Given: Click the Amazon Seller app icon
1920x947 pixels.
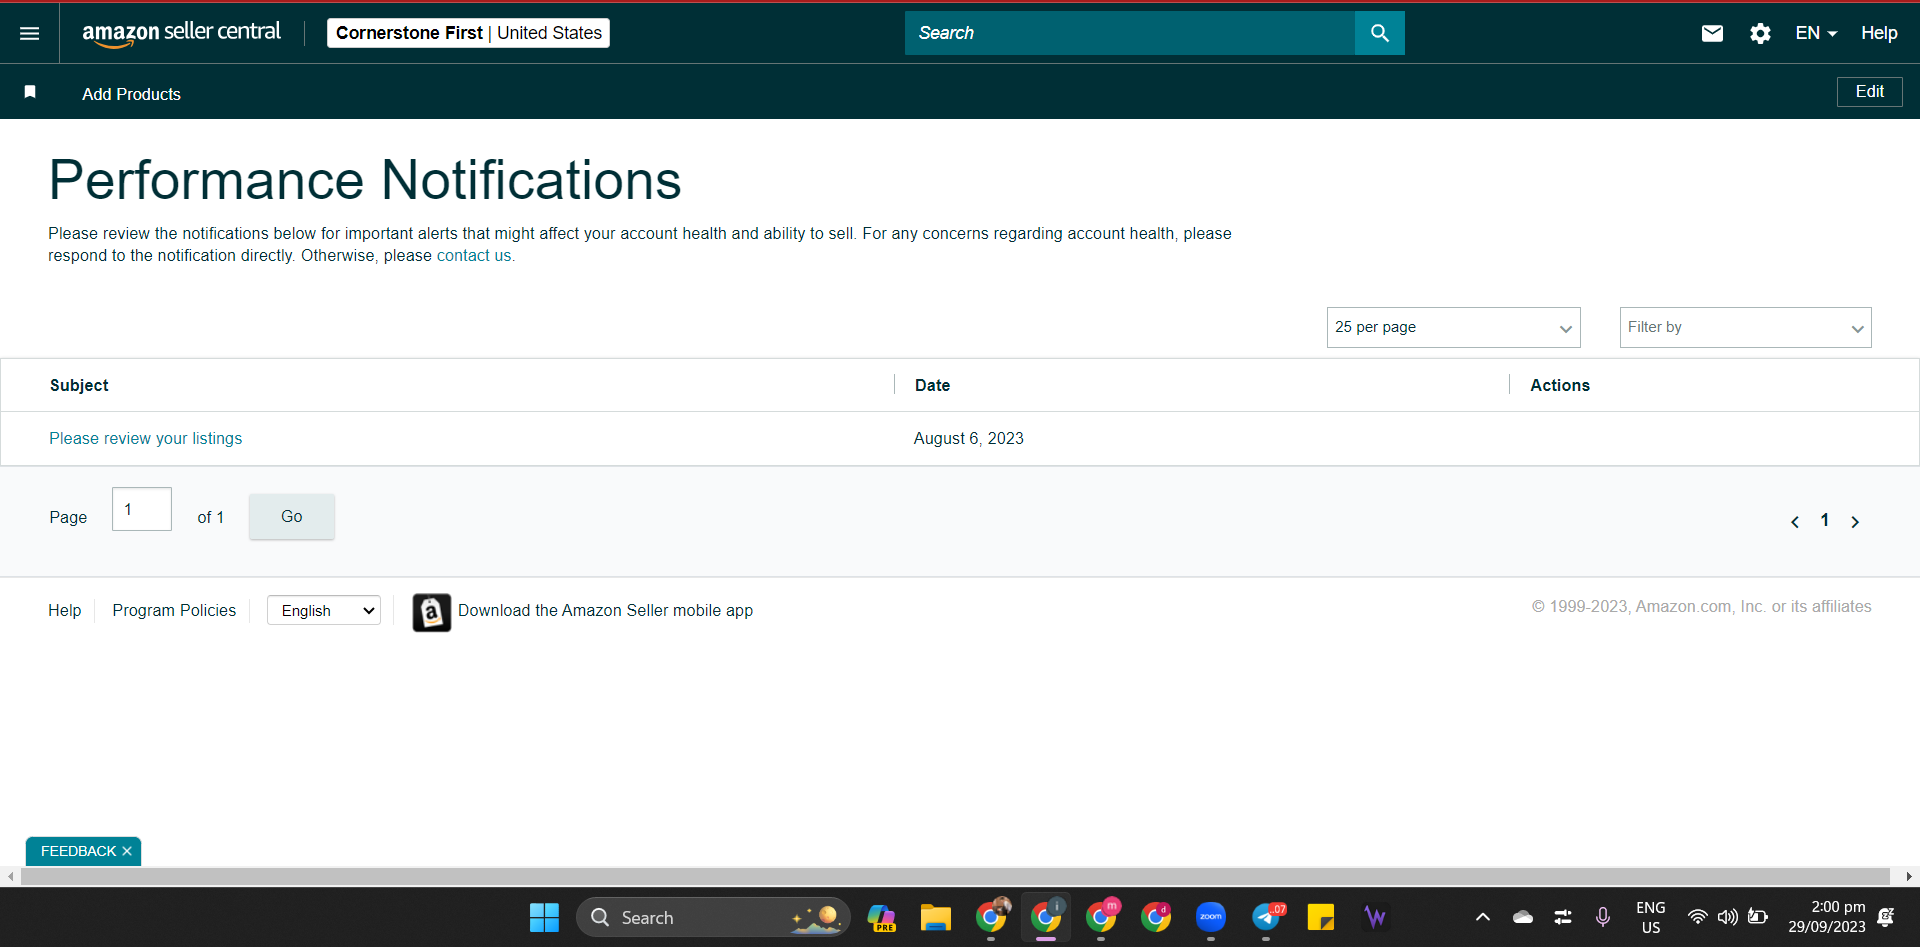Looking at the screenshot, I should (x=432, y=612).
